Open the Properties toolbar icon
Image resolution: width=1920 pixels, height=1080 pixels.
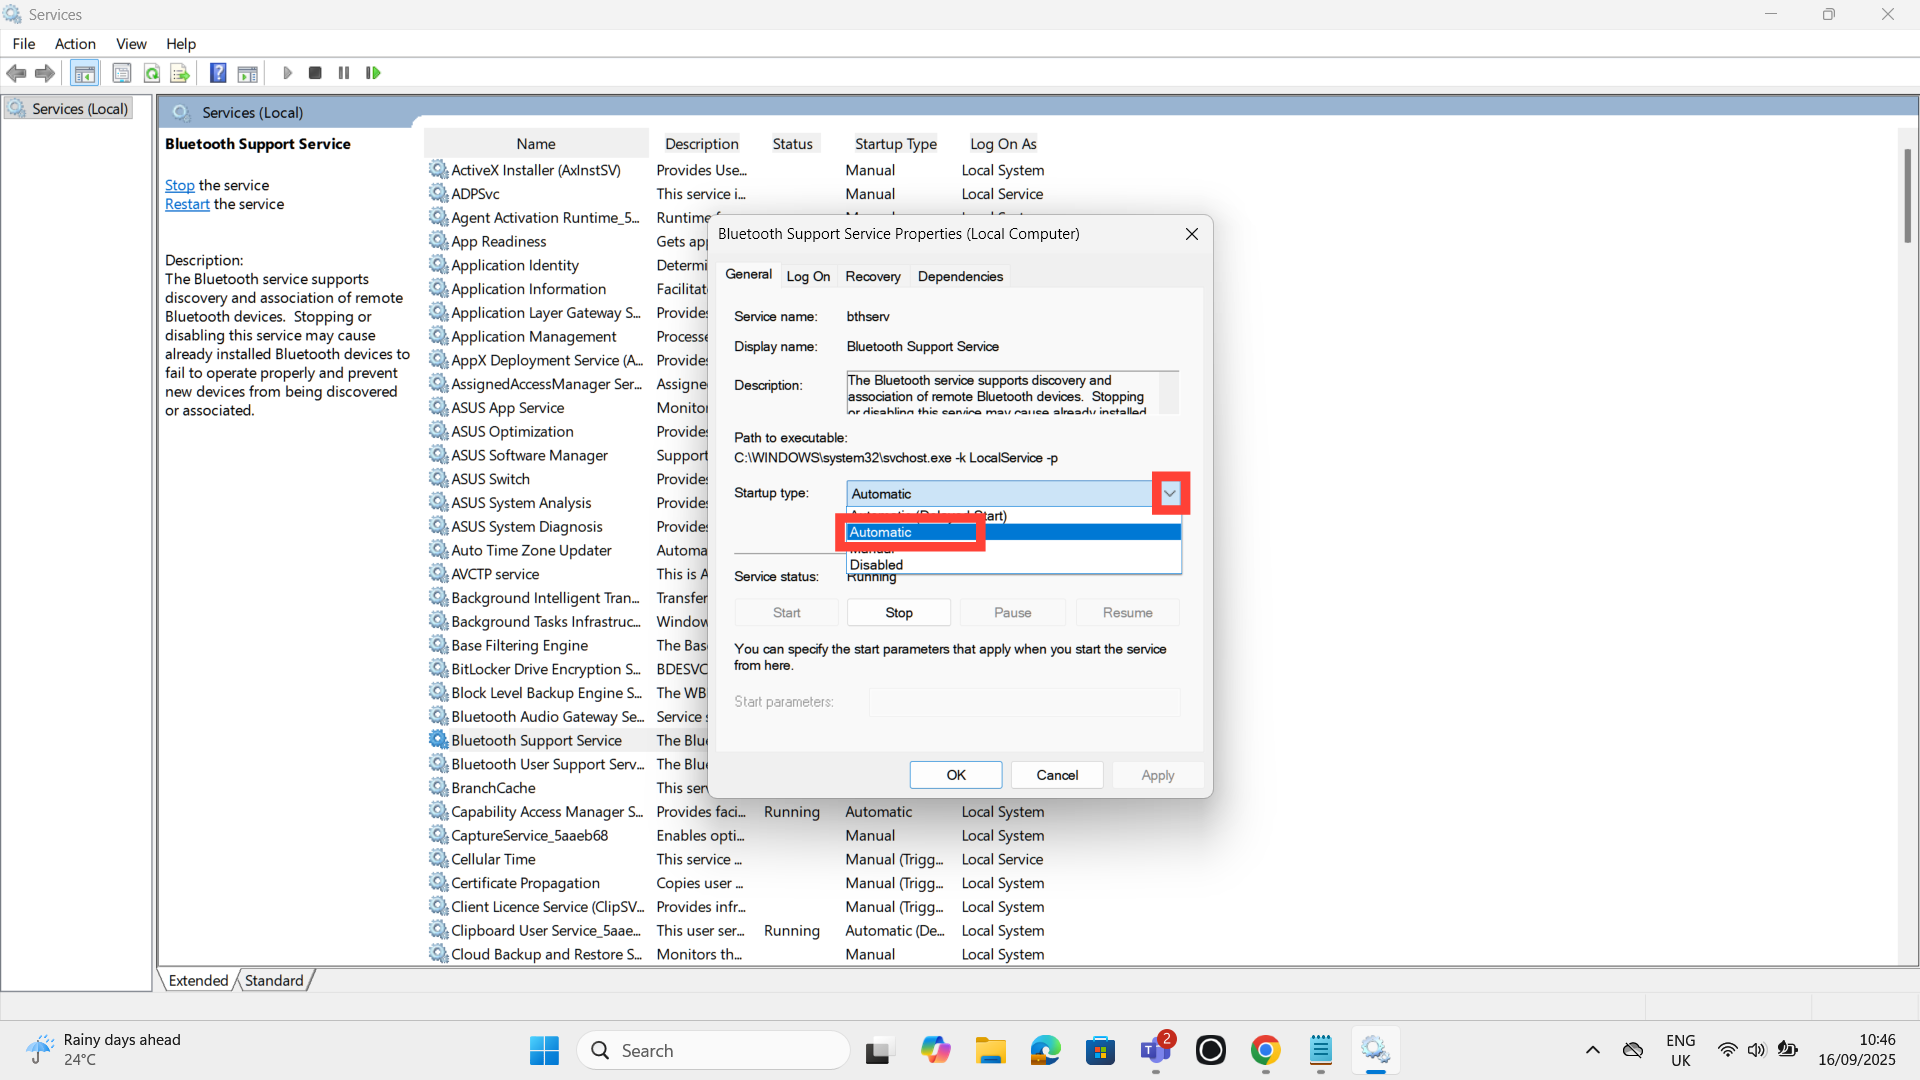(121, 73)
